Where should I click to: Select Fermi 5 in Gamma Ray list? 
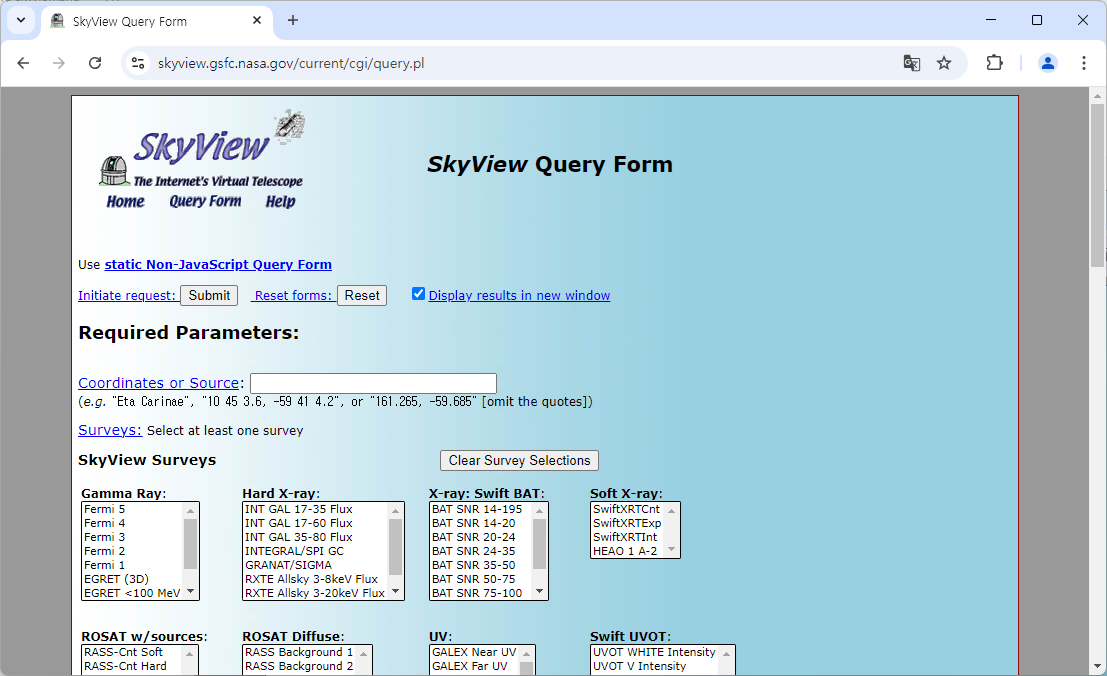tap(132, 509)
